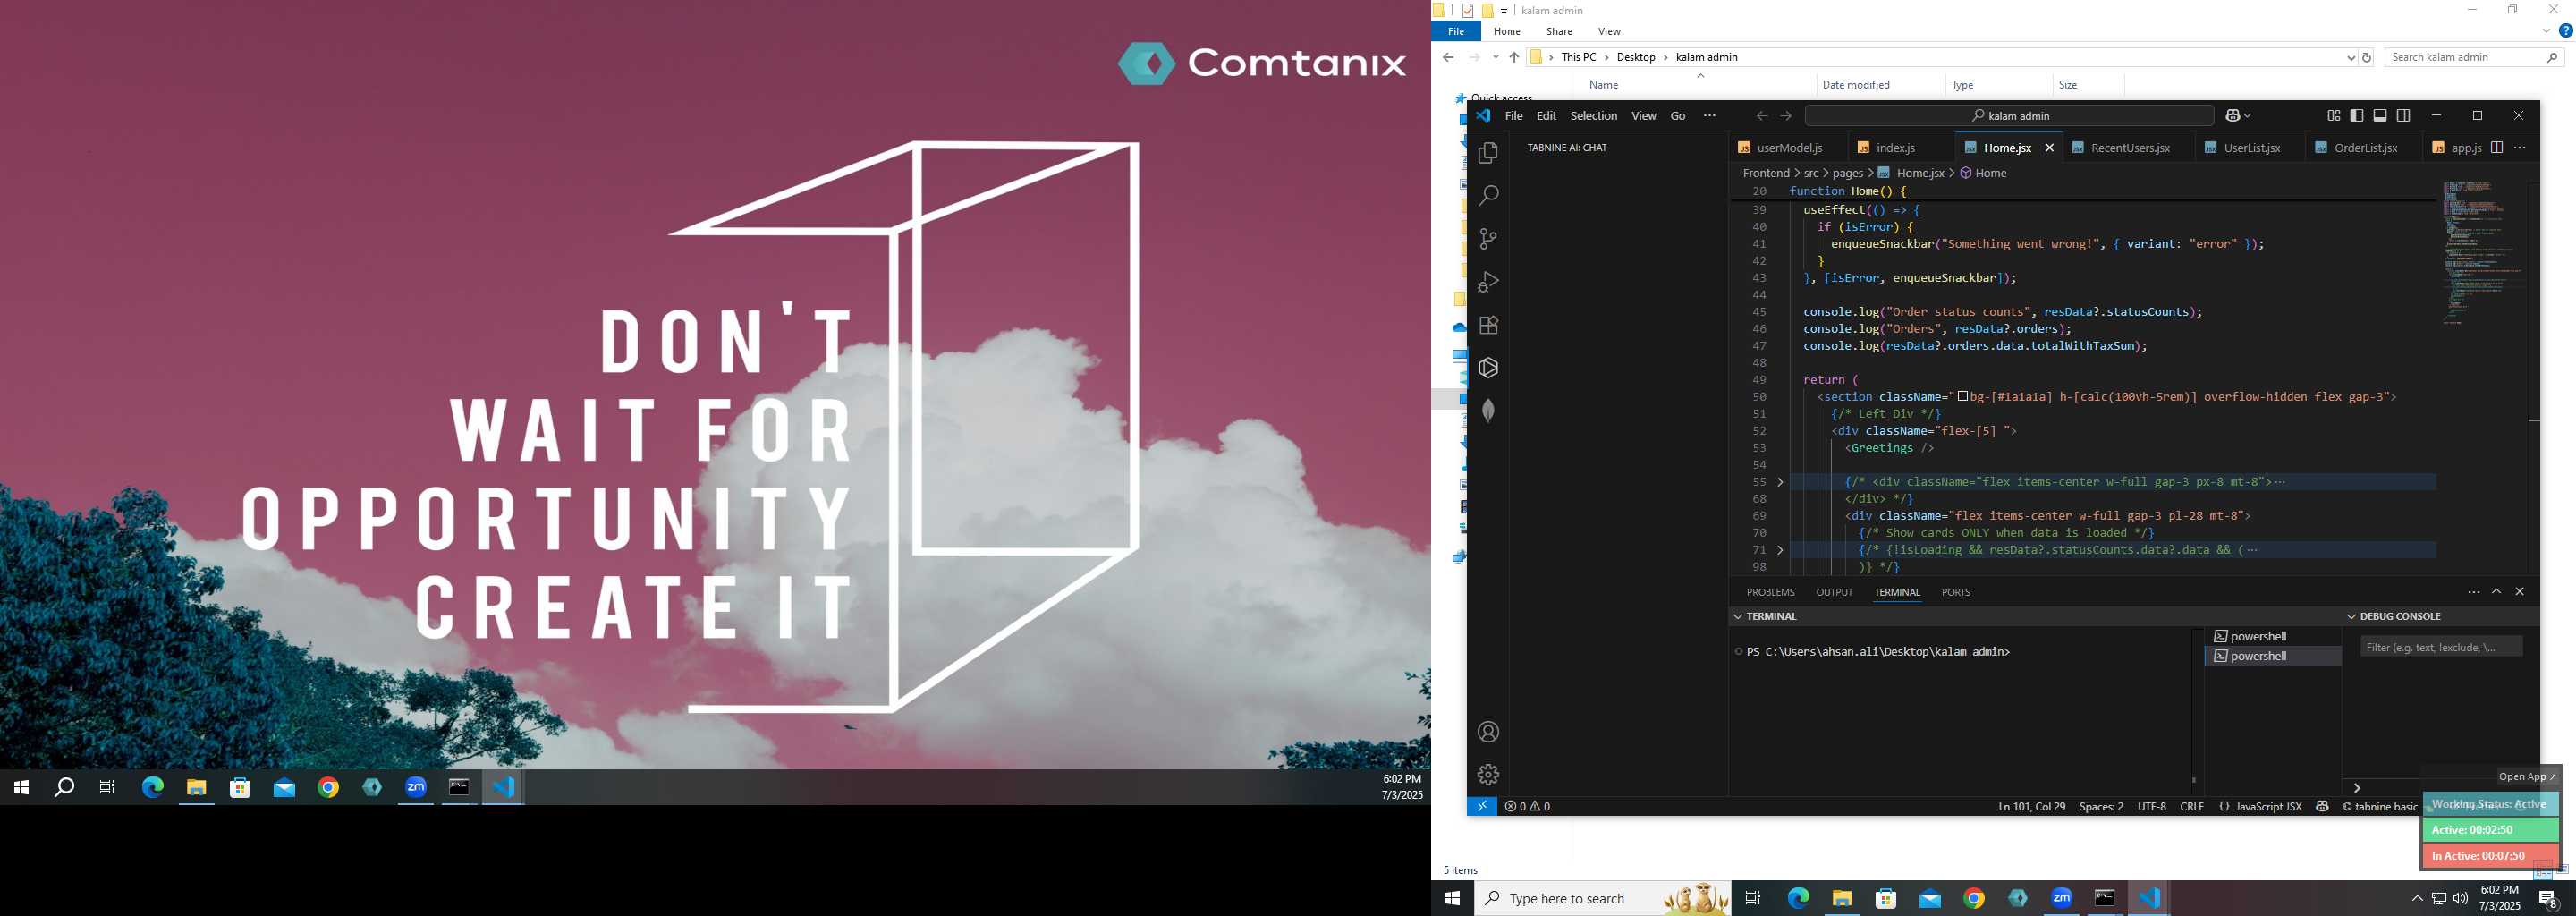The height and width of the screenshot is (916, 2576).
Task: Go up one folder in File Explorer
Action: [1513, 57]
